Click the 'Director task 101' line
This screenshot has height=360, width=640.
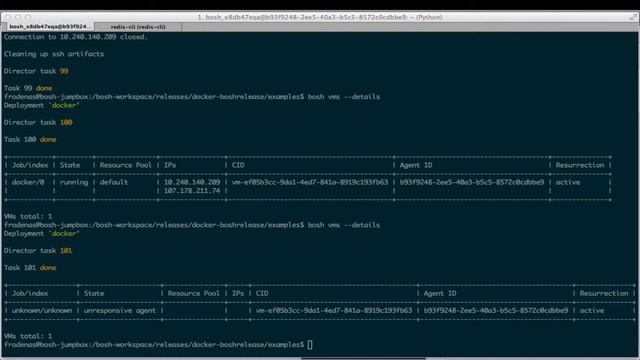point(38,251)
